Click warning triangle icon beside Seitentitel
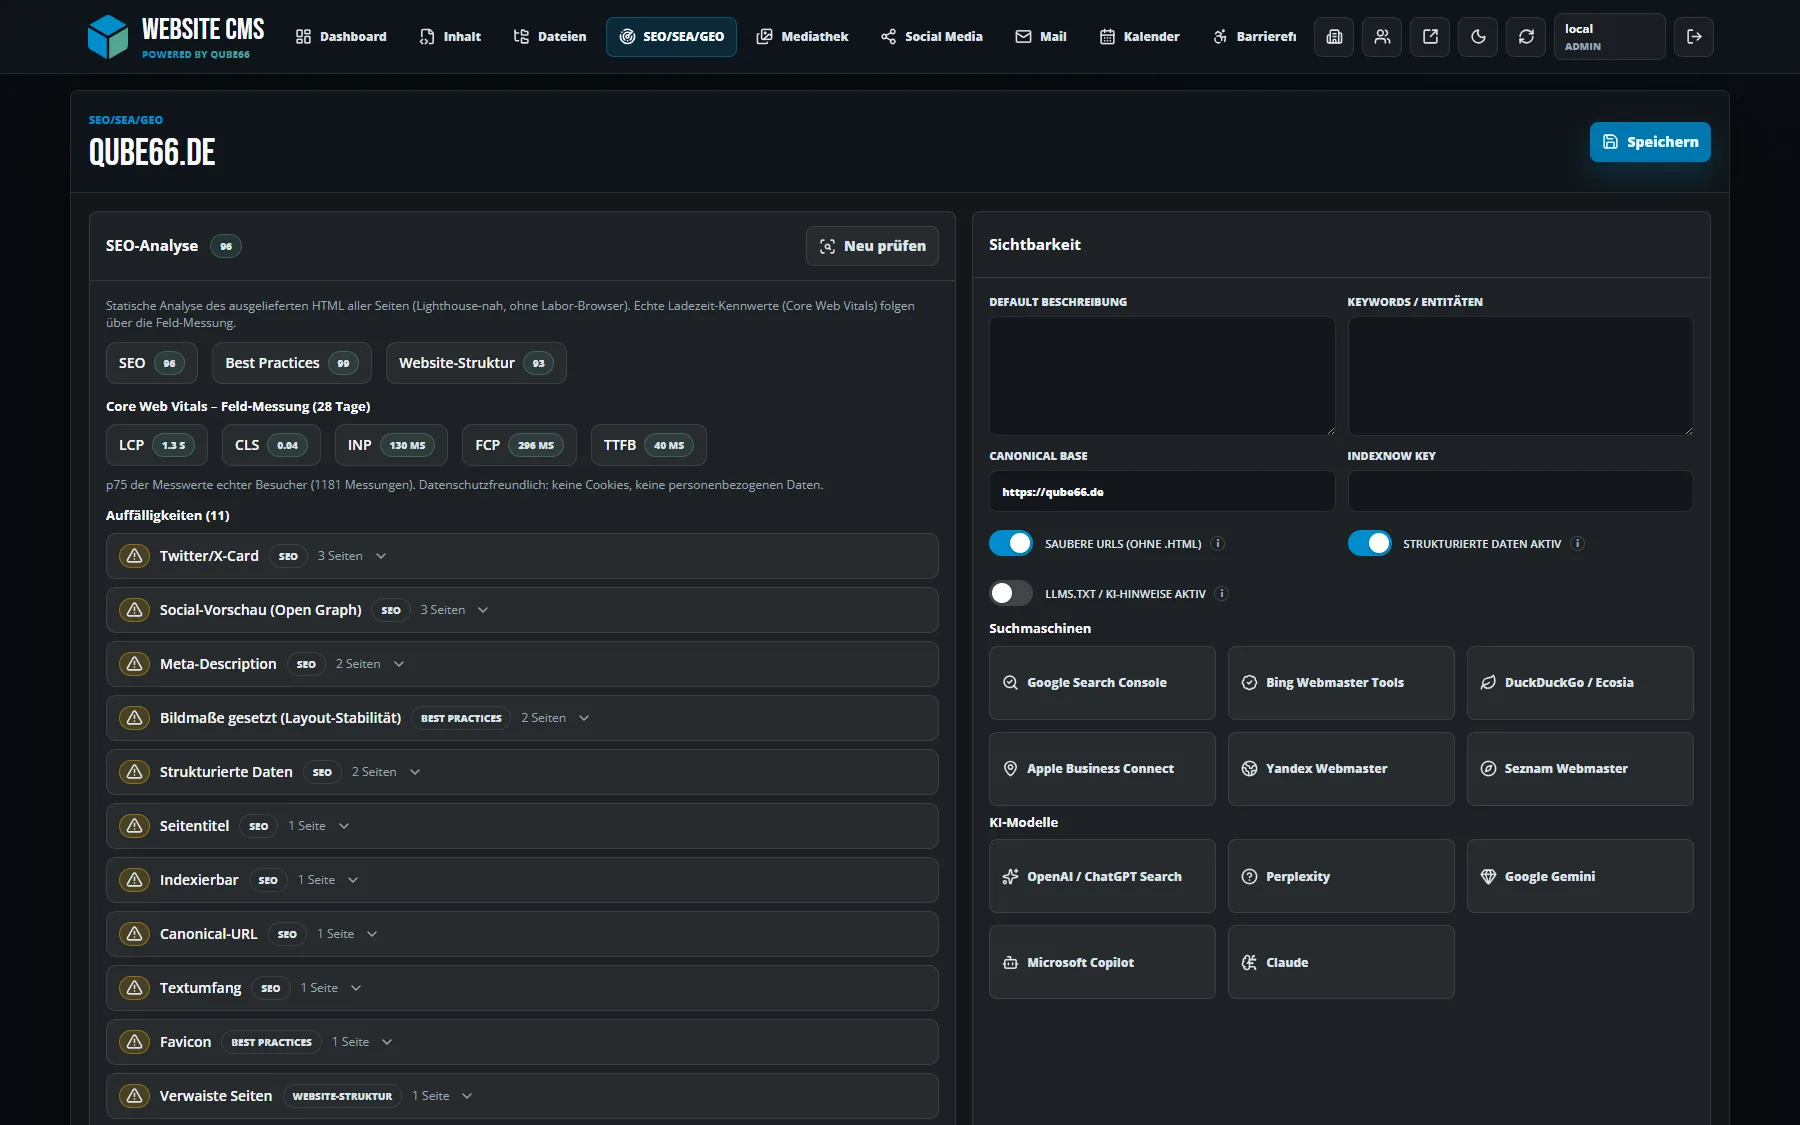Viewport: 1800px width, 1125px height. click(135, 826)
